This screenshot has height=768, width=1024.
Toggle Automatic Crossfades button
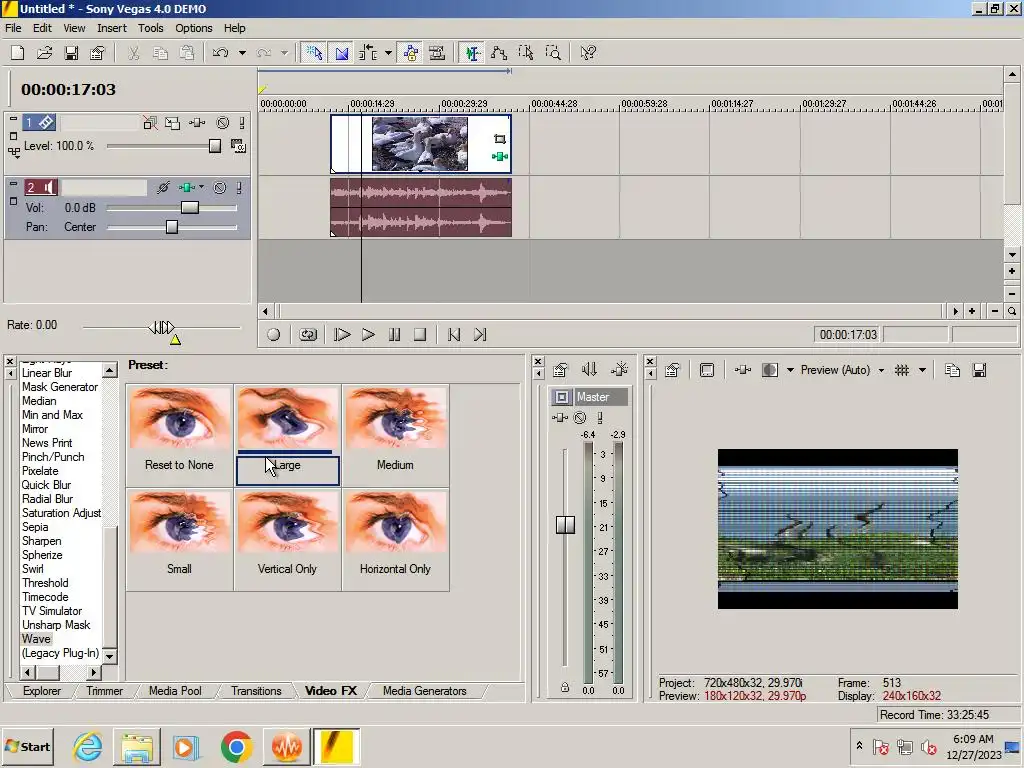click(x=342, y=53)
